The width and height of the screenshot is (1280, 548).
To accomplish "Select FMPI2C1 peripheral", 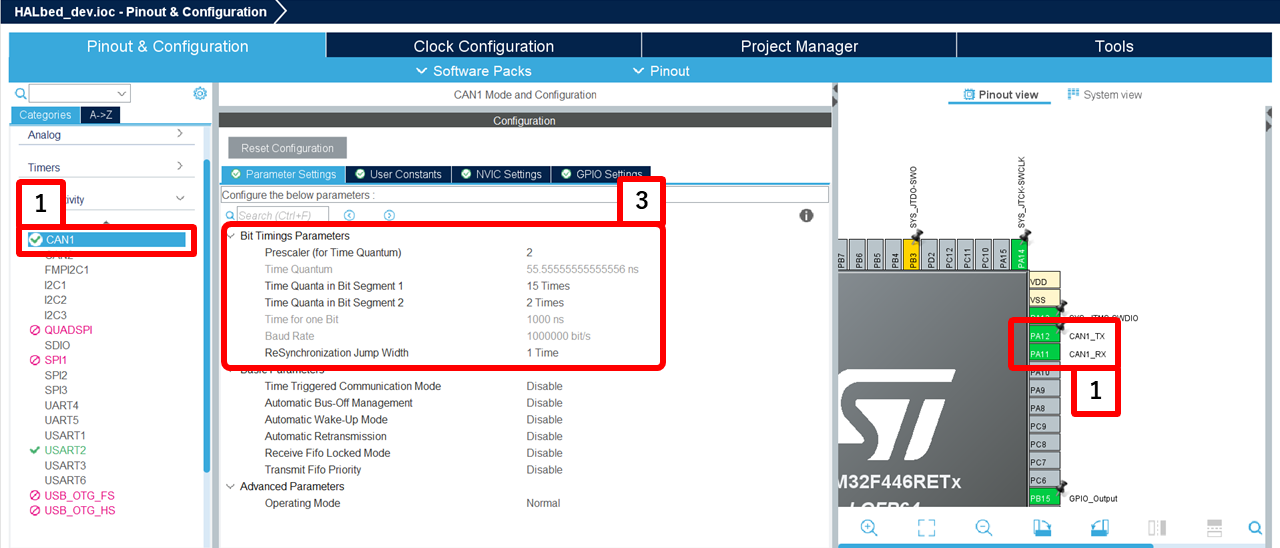I will coord(66,270).
